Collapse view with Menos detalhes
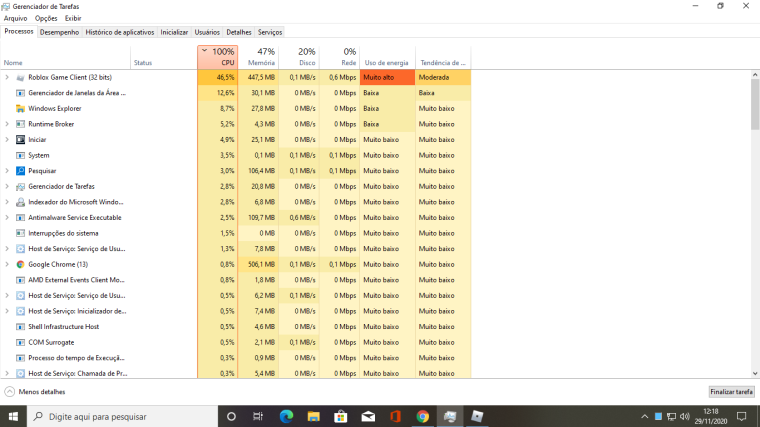This screenshot has width=760, height=427. click(35, 392)
